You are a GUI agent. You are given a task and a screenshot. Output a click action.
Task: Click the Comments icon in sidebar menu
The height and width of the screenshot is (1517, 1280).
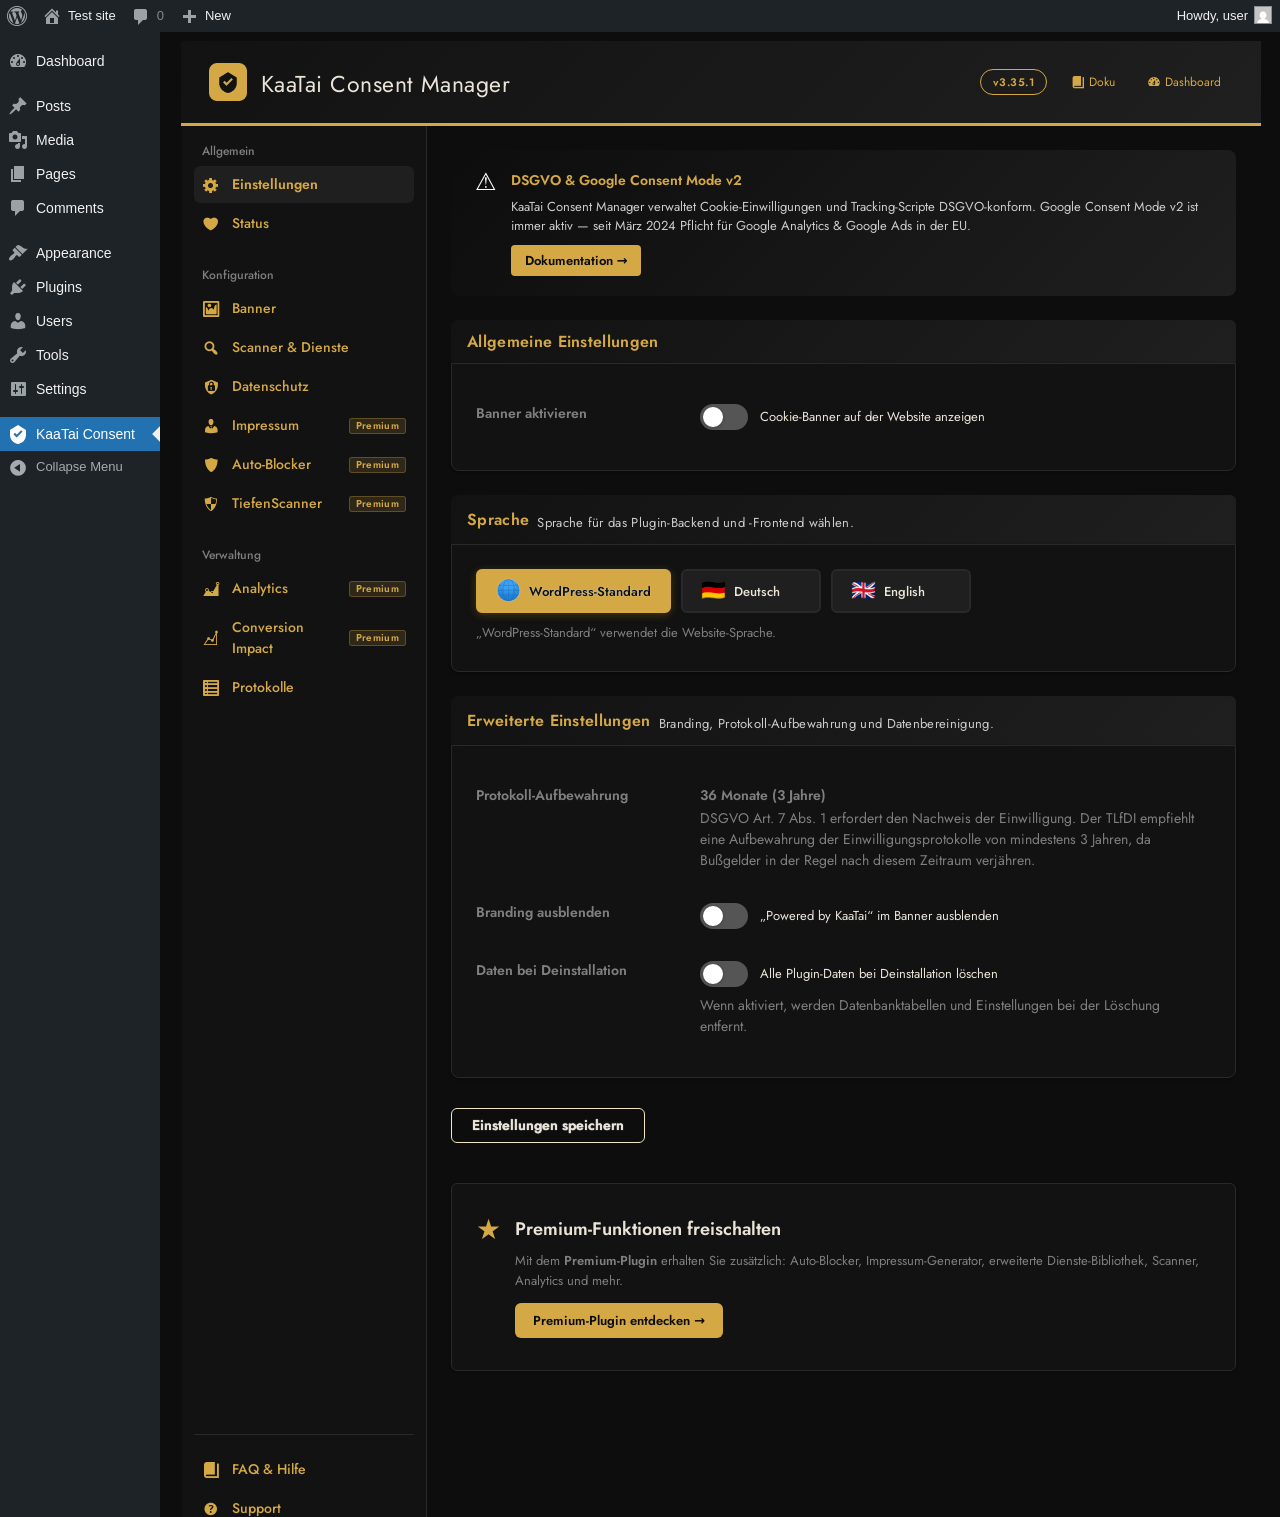click(x=18, y=208)
